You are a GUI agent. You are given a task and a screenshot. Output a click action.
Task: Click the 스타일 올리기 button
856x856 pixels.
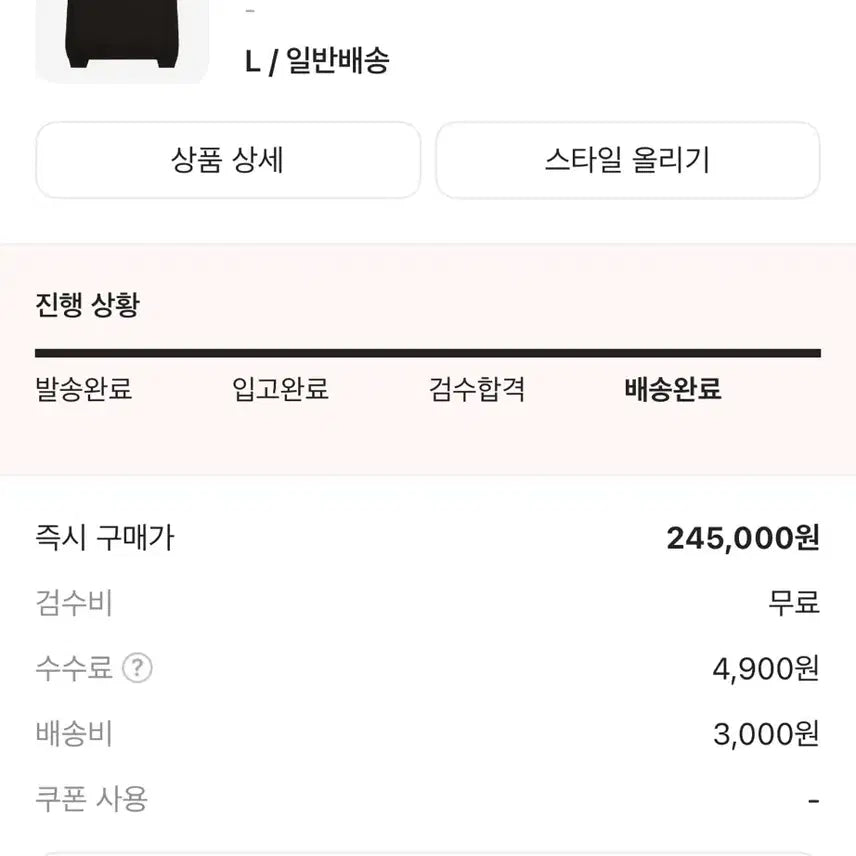(x=628, y=160)
